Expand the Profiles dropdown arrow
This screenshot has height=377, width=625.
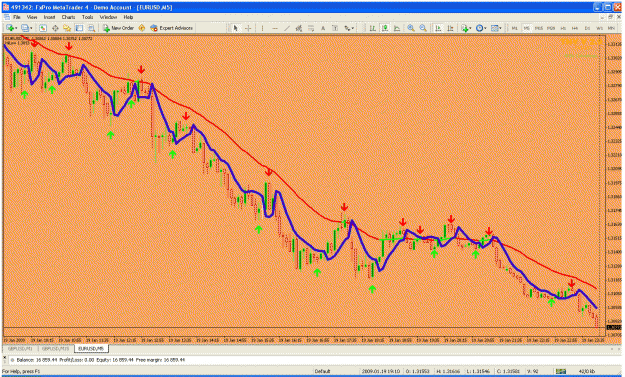click(x=31, y=28)
